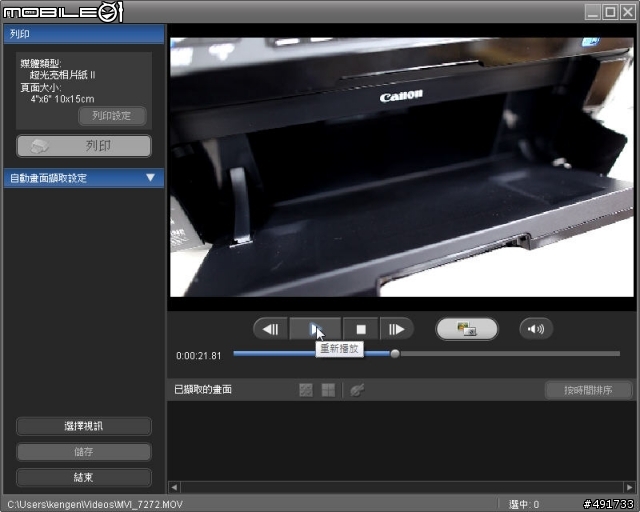This screenshot has width=640, height=512.
Task: Minimize the application window
Action: point(593,12)
